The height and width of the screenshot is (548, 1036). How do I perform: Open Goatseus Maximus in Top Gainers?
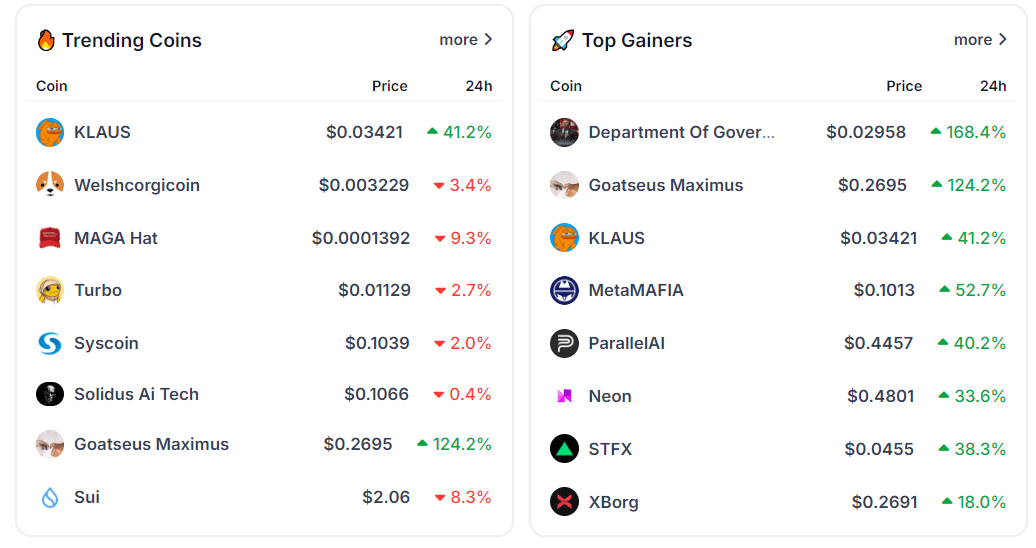tap(665, 185)
